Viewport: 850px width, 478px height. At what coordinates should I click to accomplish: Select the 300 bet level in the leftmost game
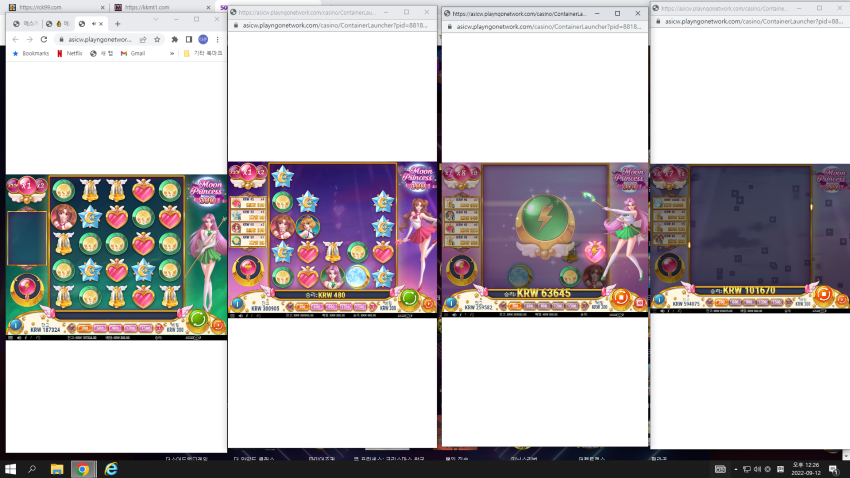click(84, 328)
